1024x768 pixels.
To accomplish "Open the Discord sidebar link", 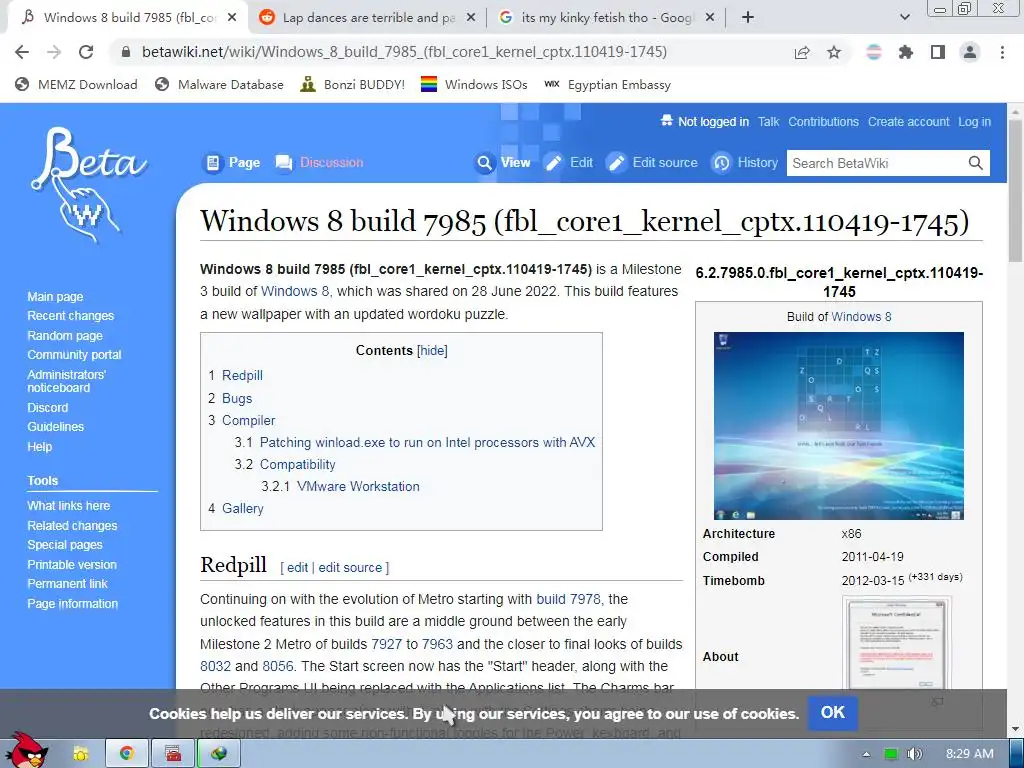I will pyautogui.click(x=48, y=408).
